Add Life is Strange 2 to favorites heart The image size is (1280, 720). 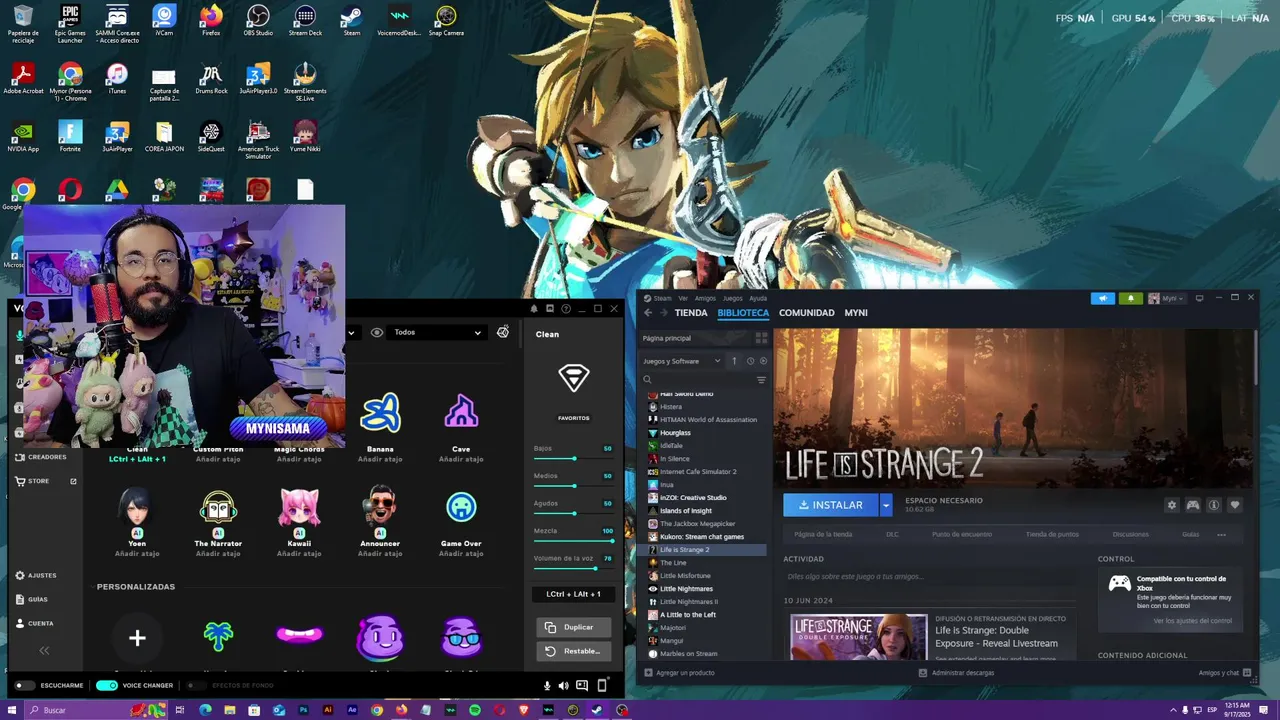coord(1235,505)
